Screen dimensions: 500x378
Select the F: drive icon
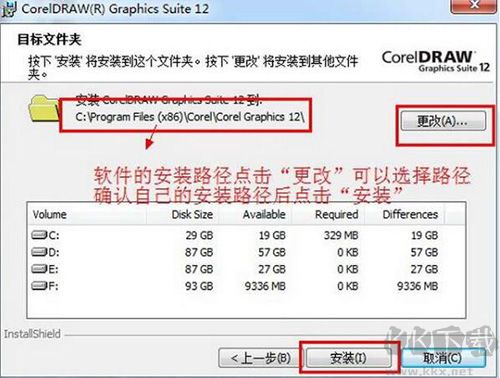[x=39, y=285]
